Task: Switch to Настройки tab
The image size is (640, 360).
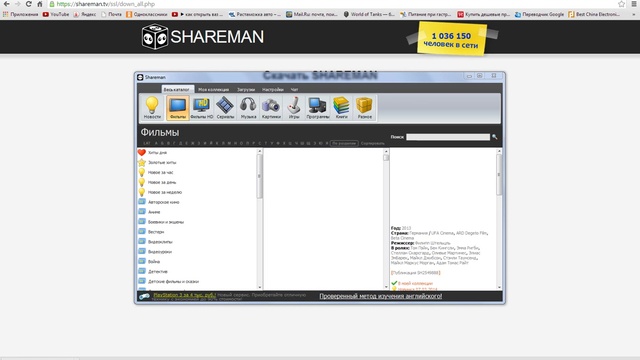Action: coord(273,89)
